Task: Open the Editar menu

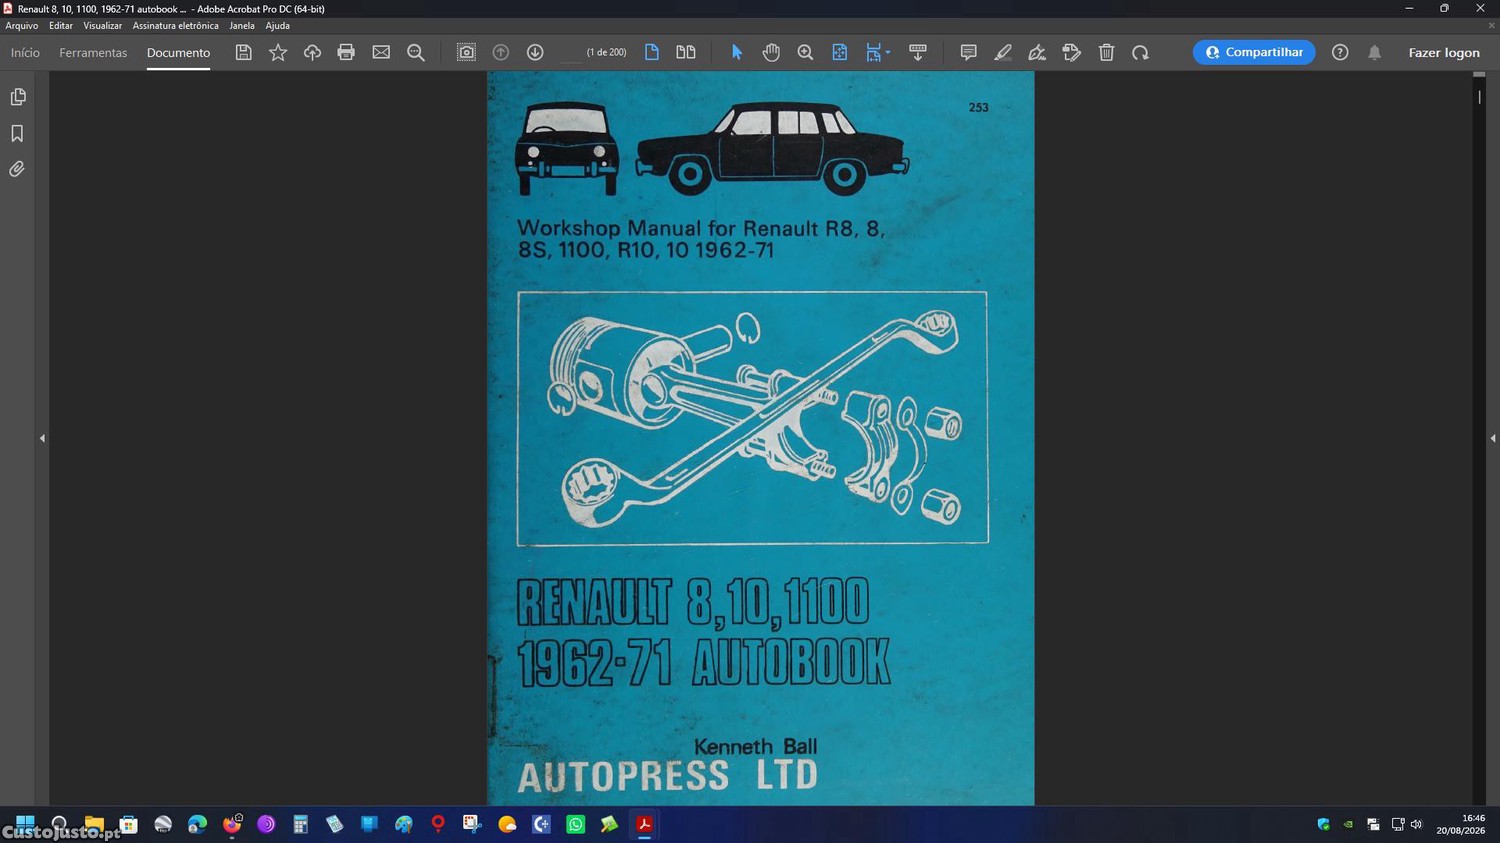Action: click(61, 26)
